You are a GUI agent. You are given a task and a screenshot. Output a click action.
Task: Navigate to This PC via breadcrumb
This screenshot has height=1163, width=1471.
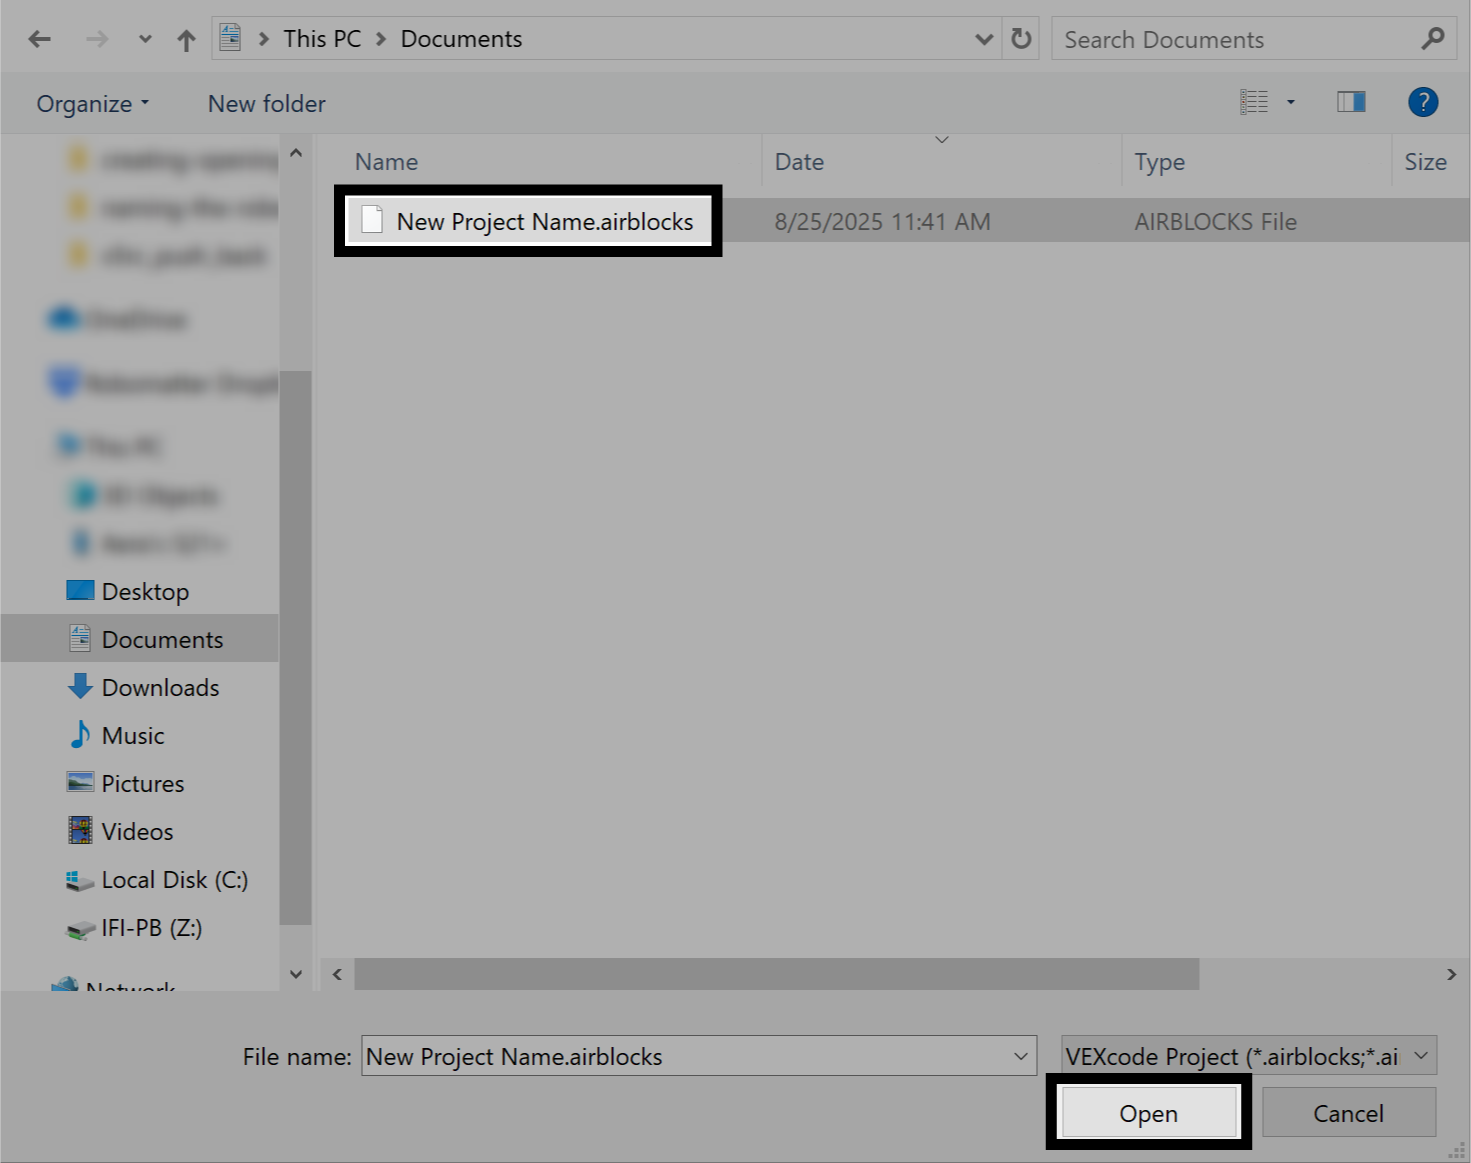click(x=322, y=38)
